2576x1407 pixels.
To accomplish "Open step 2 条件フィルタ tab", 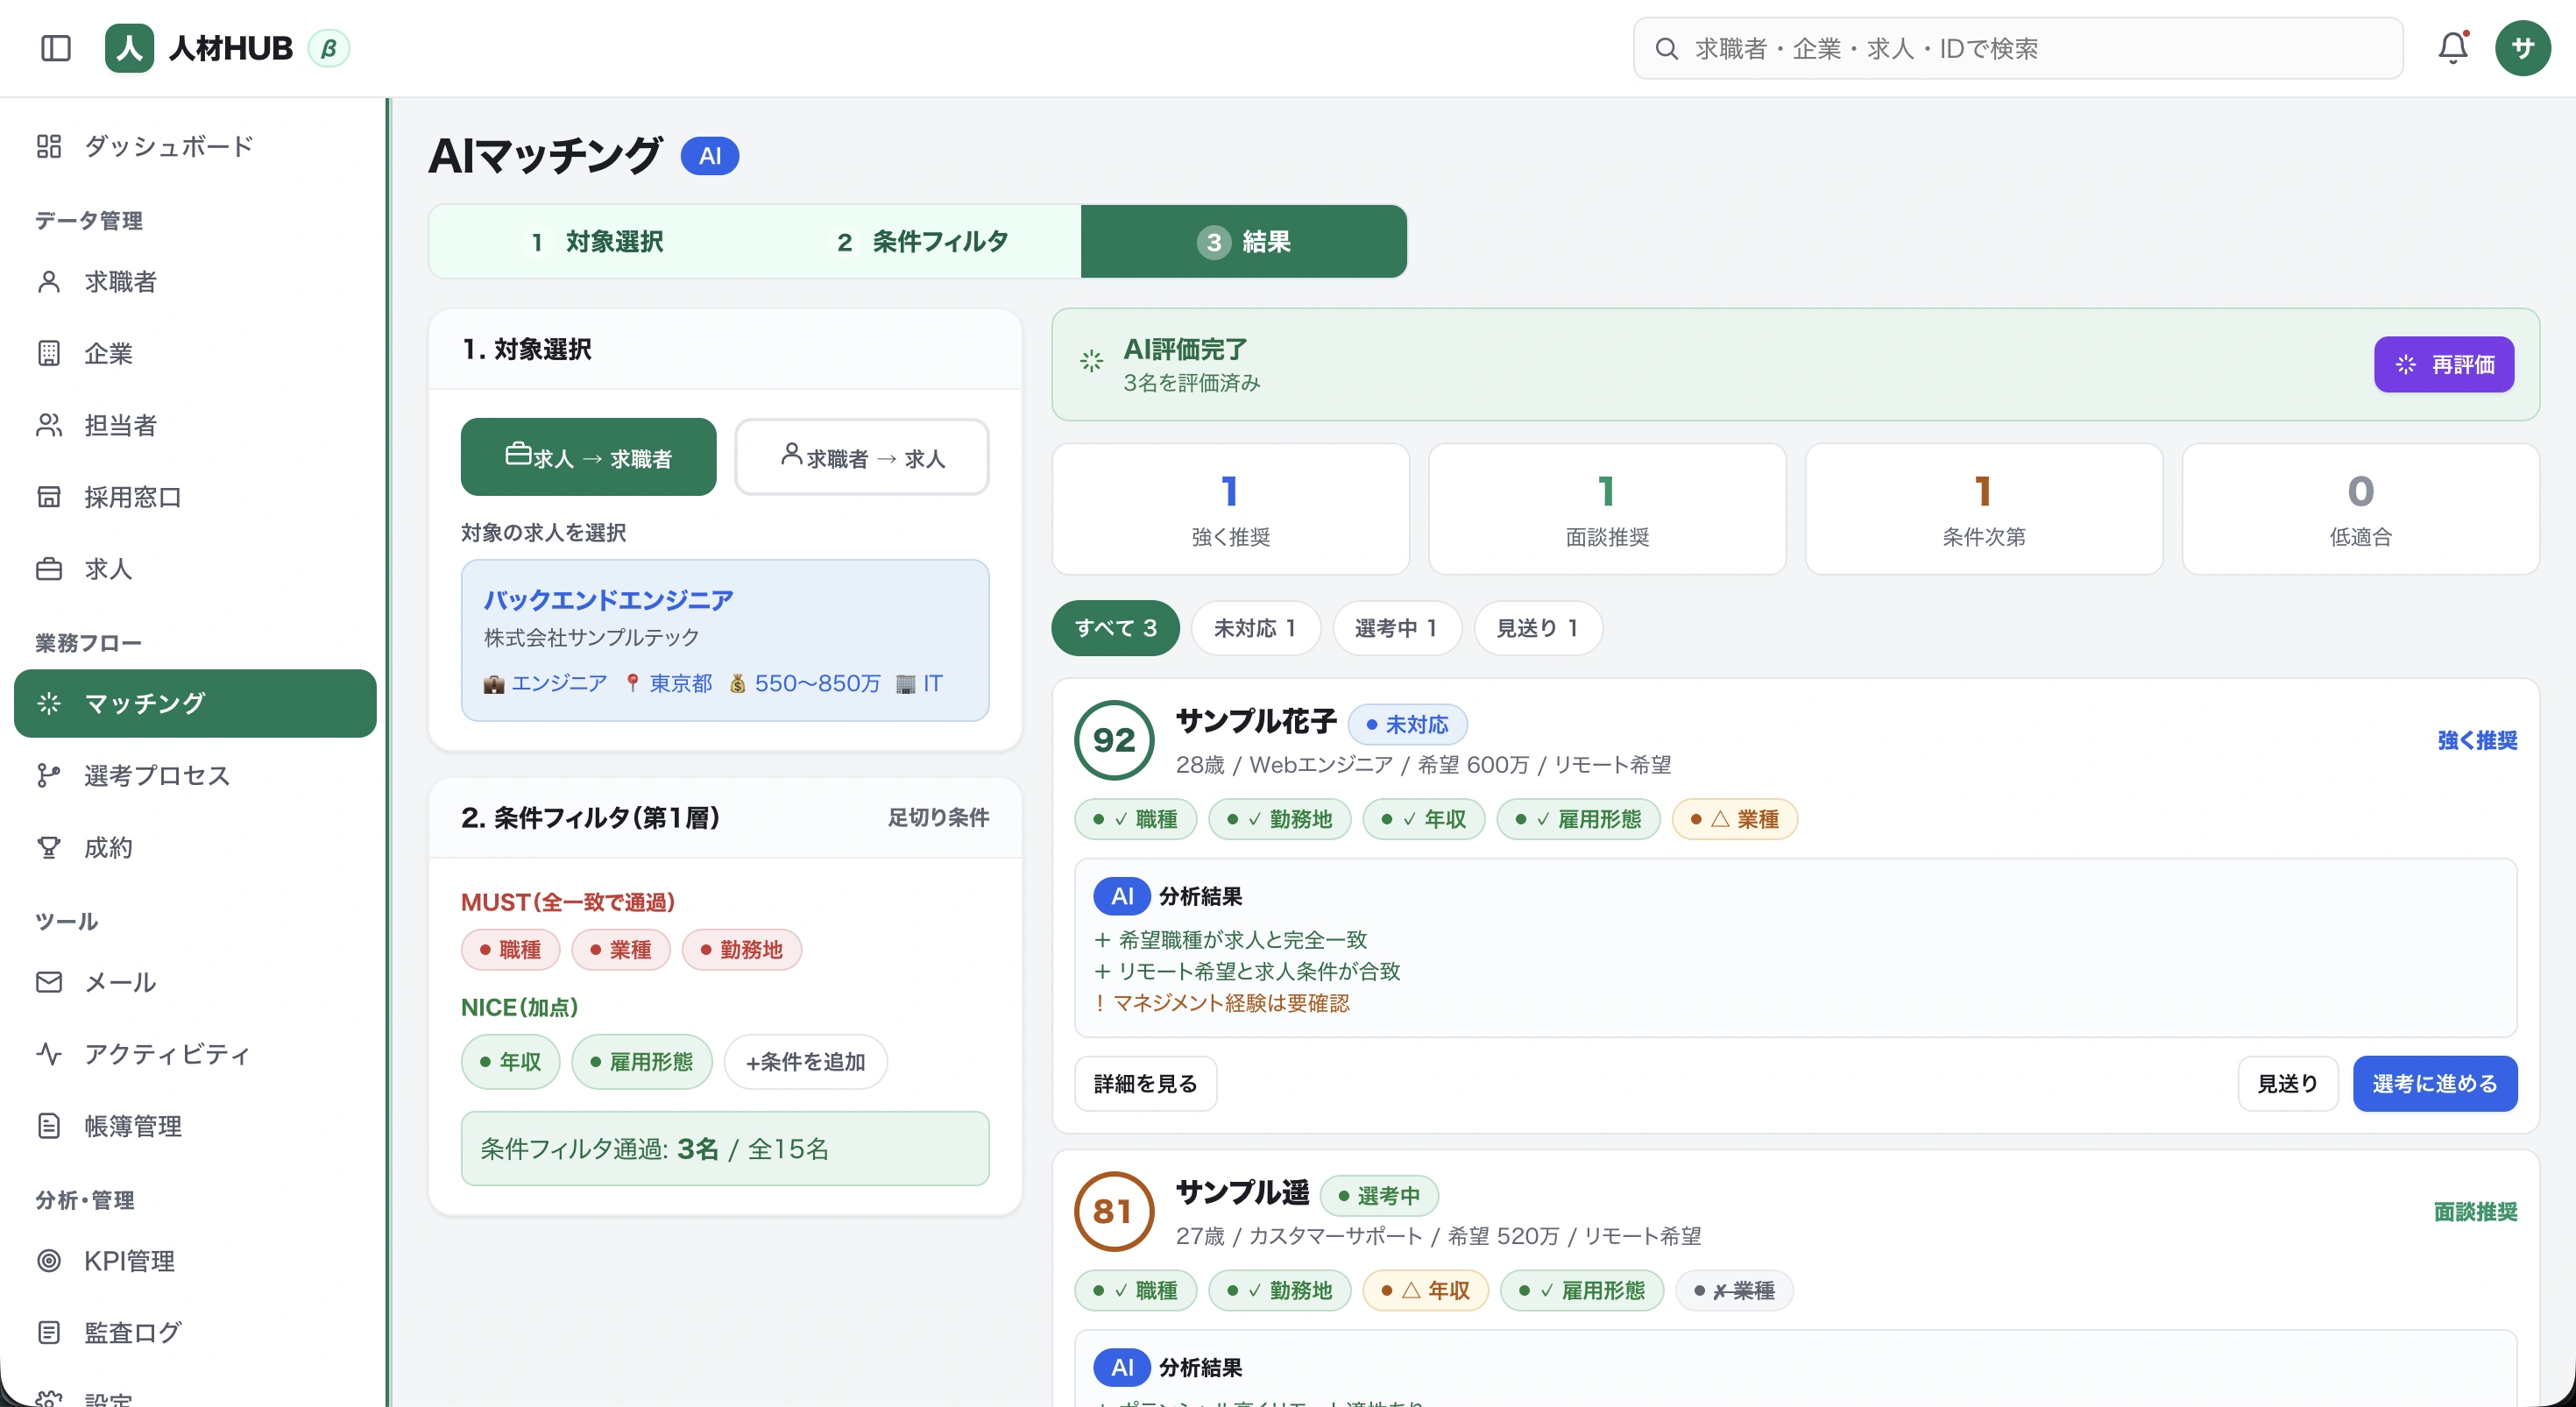I will click(920, 241).
